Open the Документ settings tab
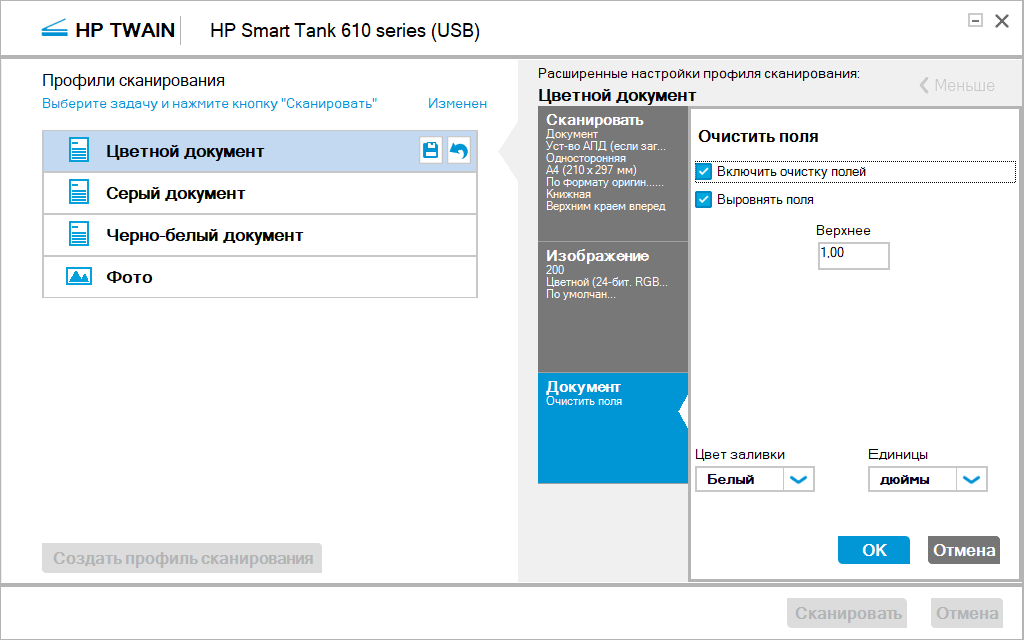 613,428
